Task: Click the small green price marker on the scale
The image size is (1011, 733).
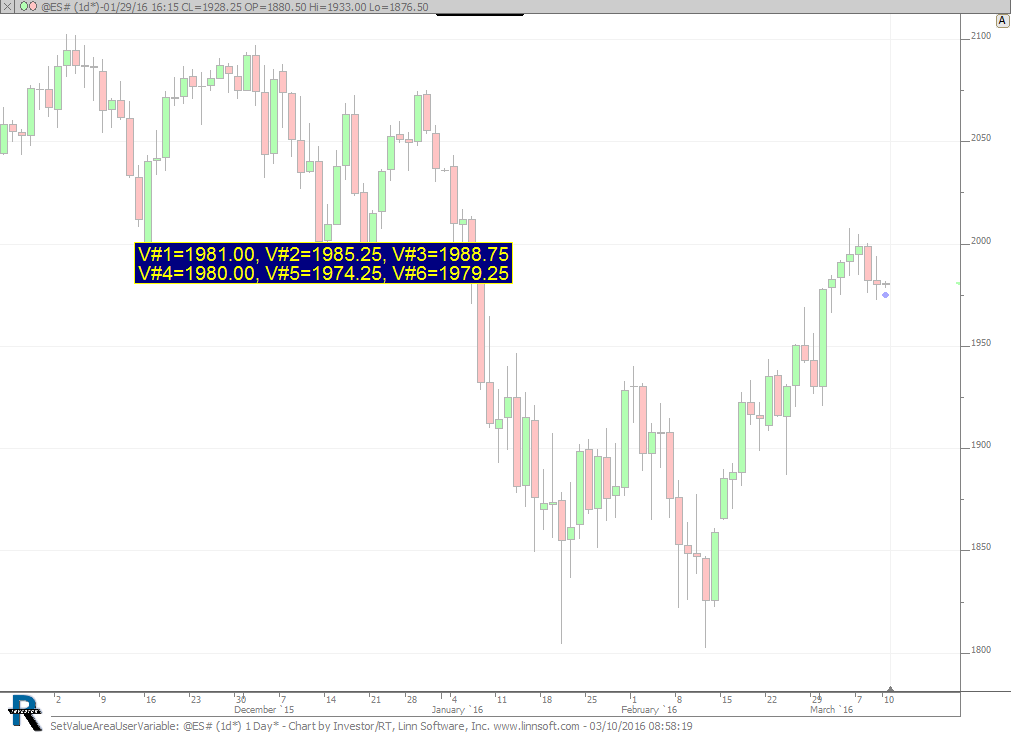Action: (x=958, y=284)
